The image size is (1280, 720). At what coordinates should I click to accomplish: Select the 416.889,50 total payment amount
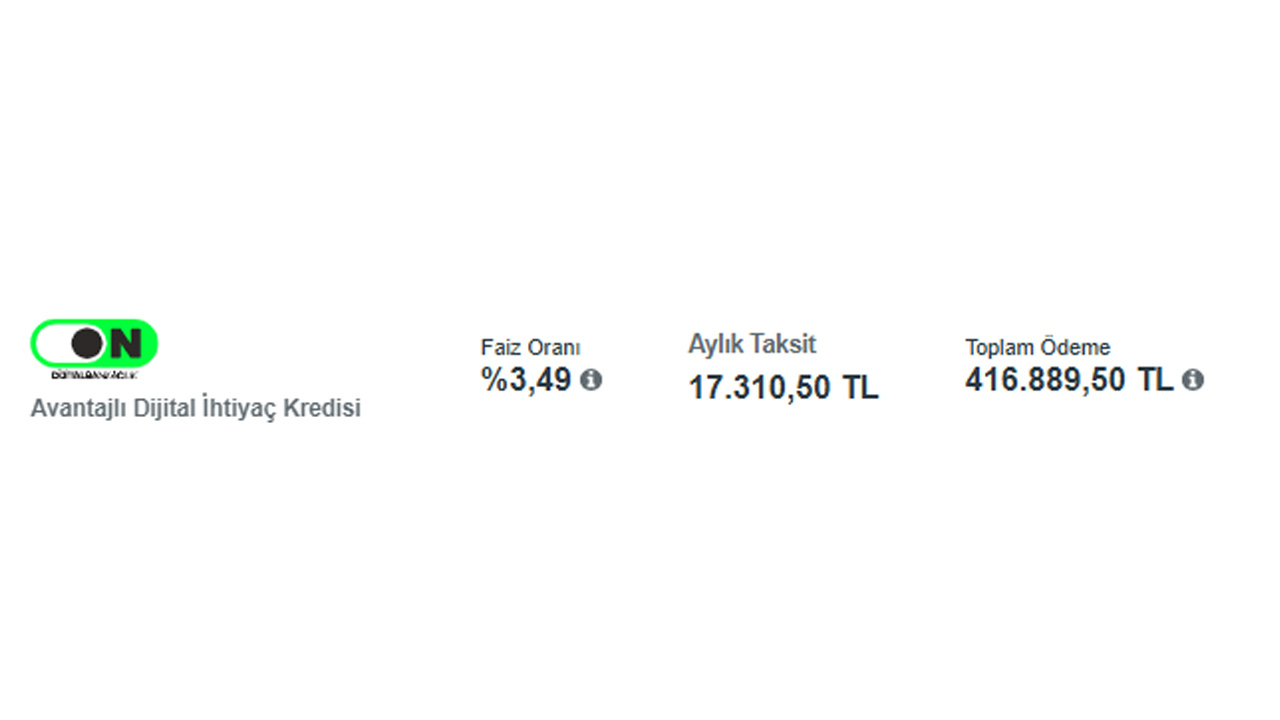click(x=1045, y=380)
